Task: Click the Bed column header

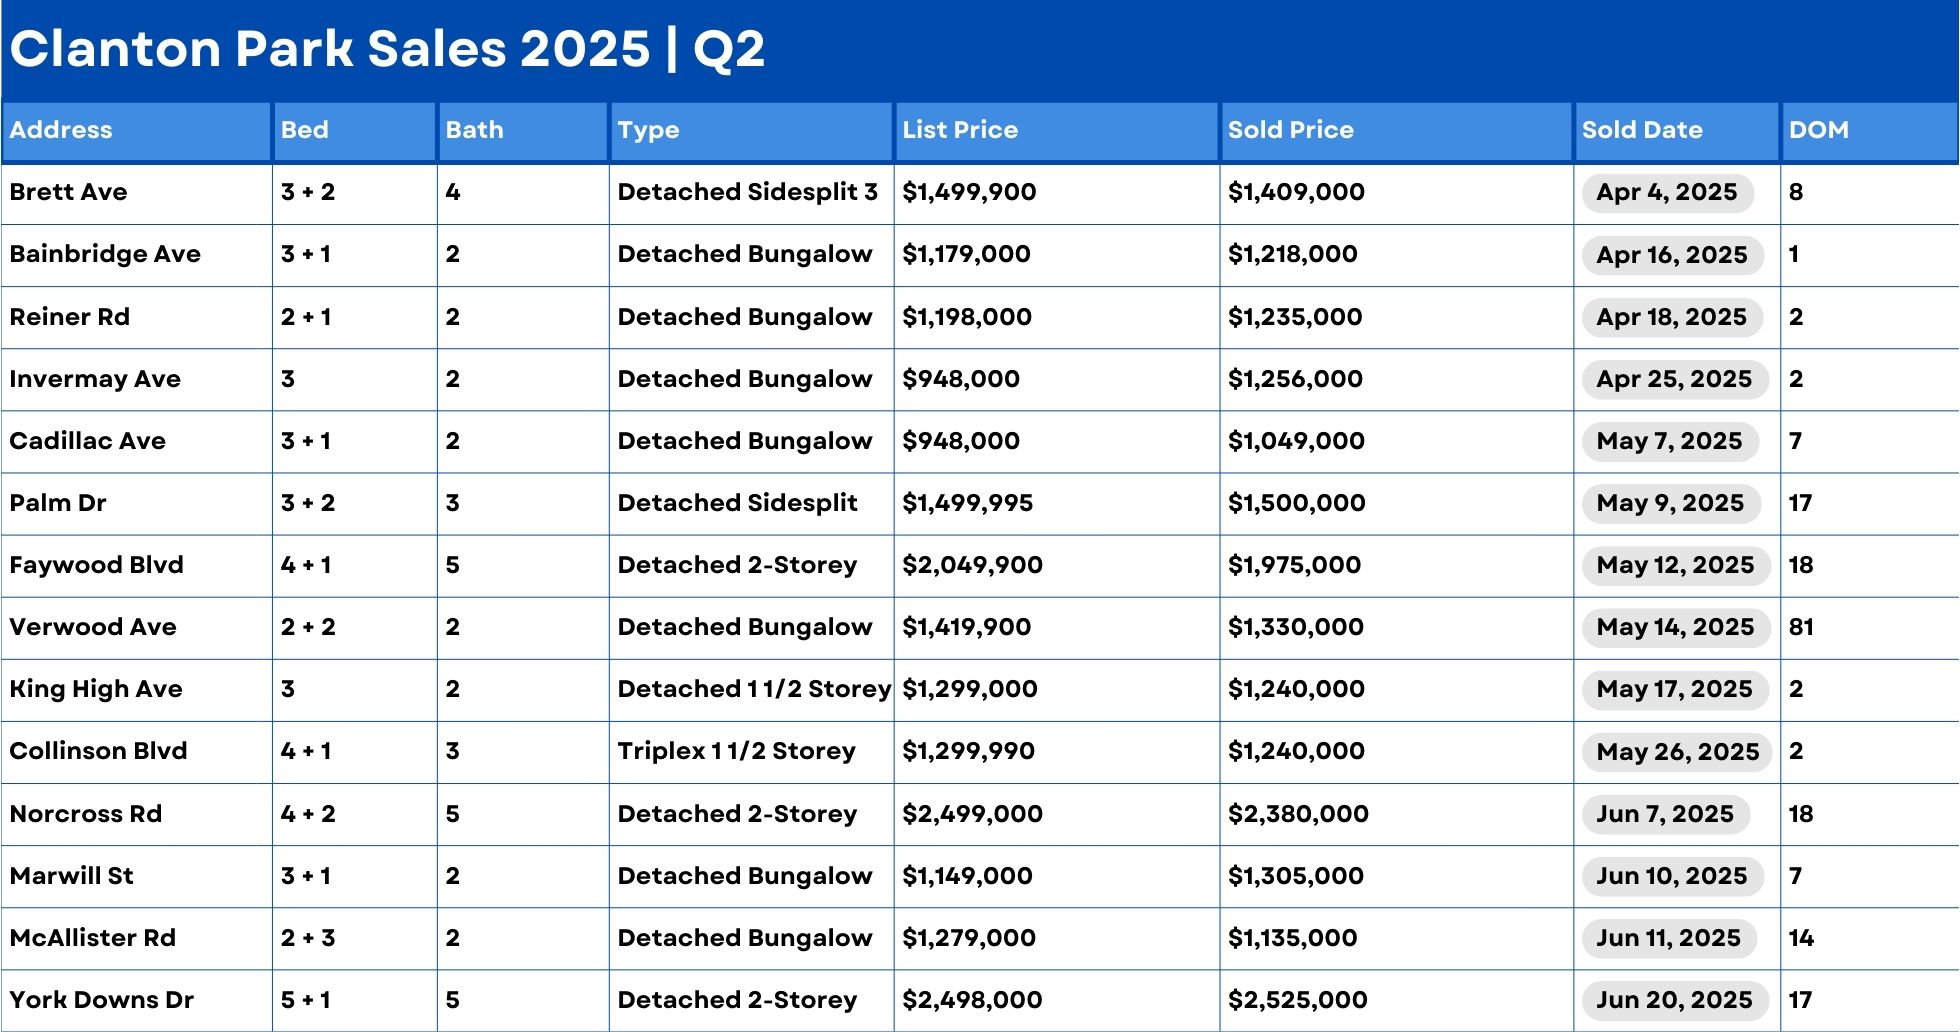Action: [x=304, y=130]
